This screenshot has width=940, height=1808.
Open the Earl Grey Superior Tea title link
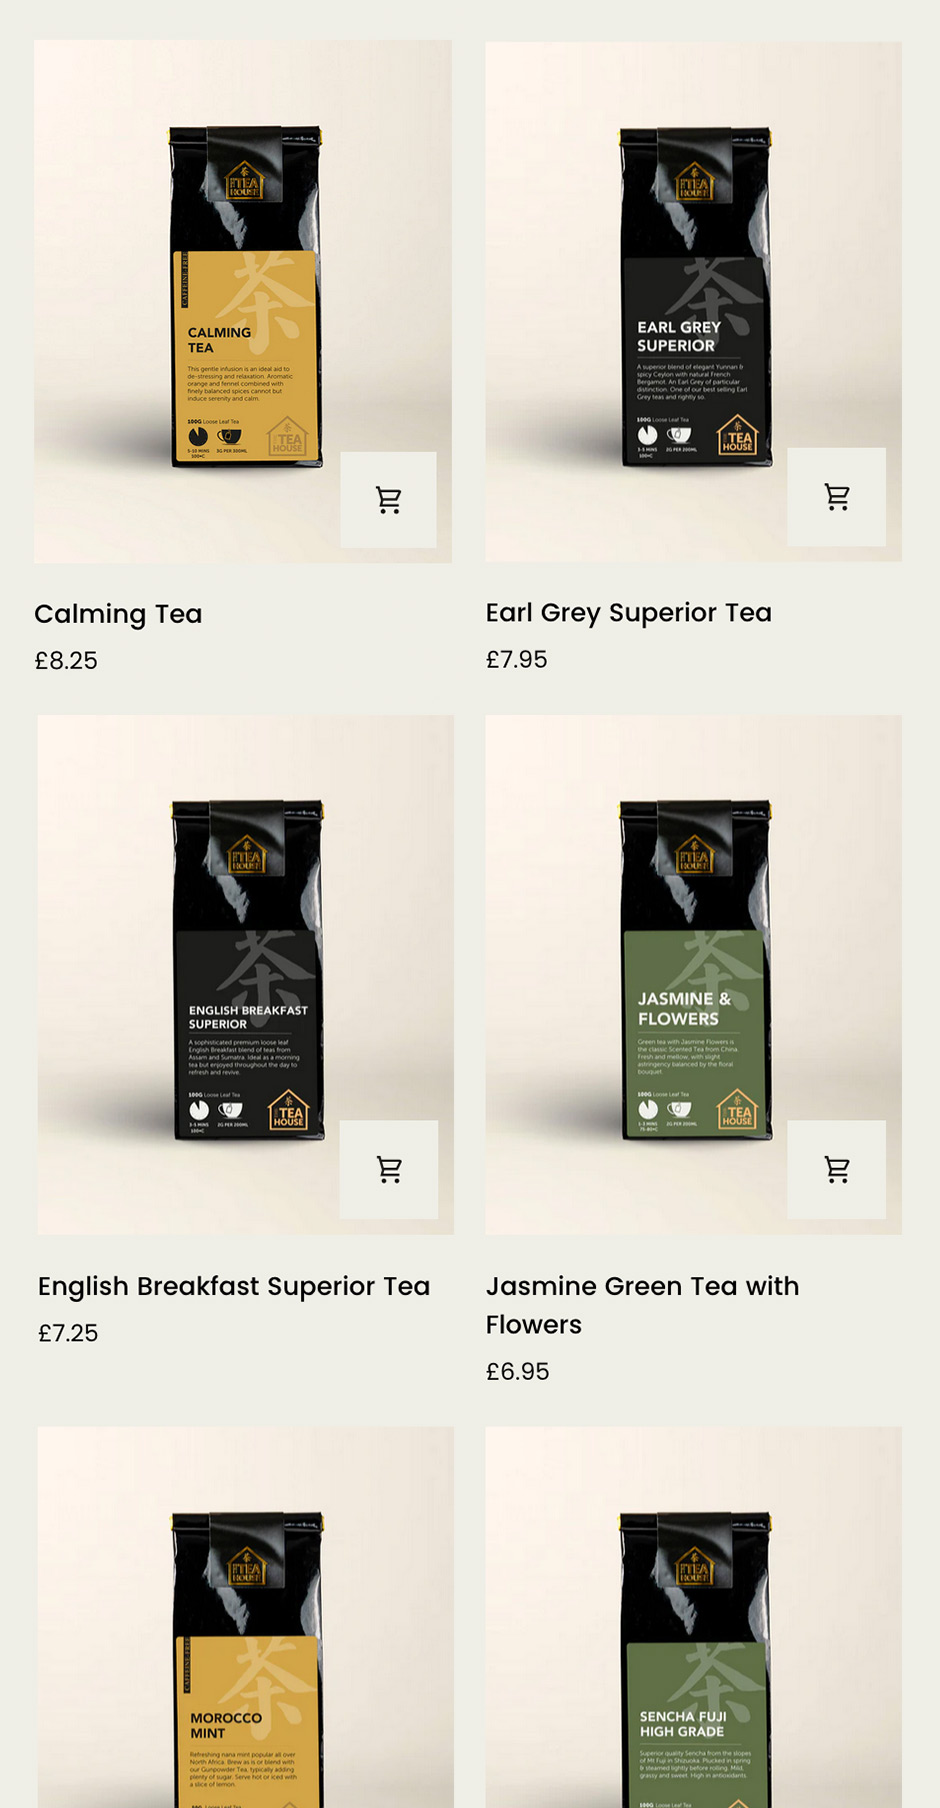[x=628, y=612]
